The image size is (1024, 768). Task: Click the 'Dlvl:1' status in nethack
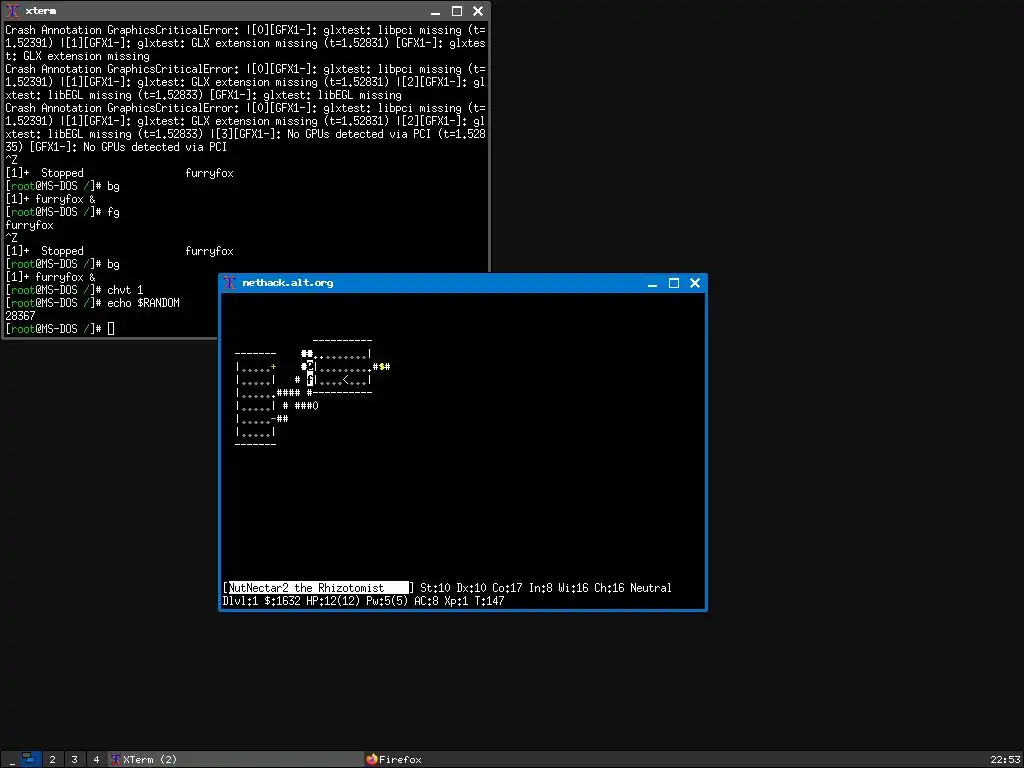[x=240, y=601]
